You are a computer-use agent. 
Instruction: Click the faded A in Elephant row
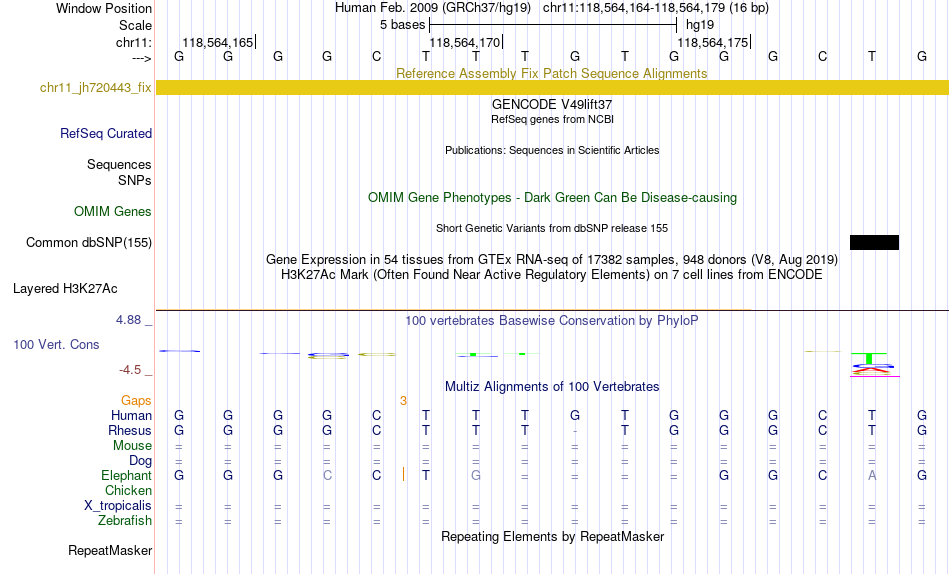pos(872,476)
